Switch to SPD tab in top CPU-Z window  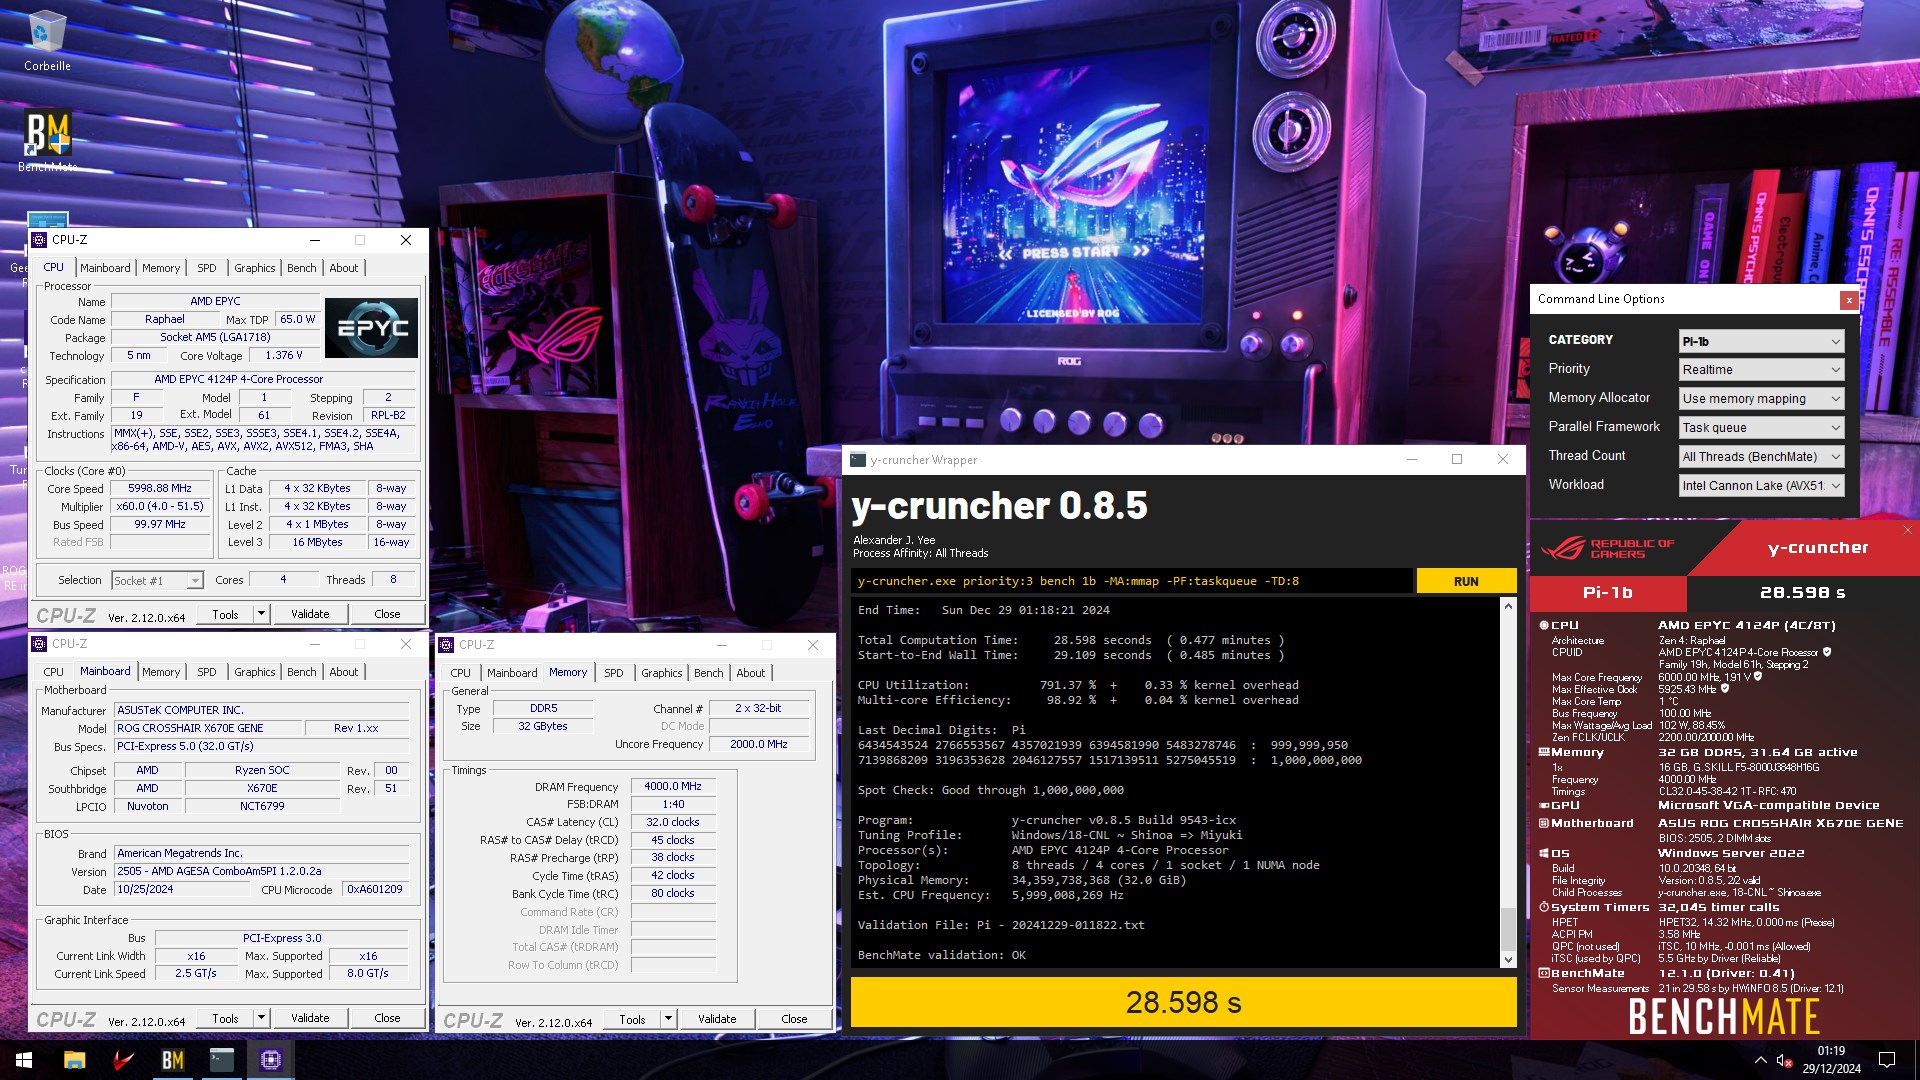pyautogui.click(x=207, y=268)
